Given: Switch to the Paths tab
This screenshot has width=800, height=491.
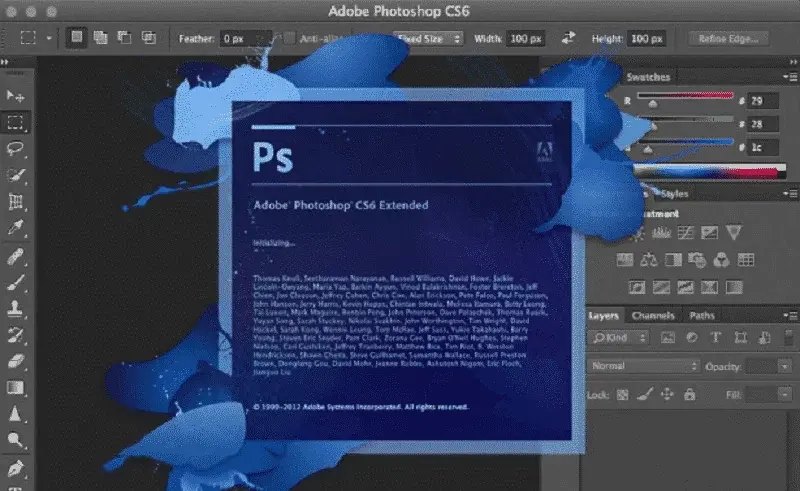Looking at the screenshot, I should tap(702, 316).
